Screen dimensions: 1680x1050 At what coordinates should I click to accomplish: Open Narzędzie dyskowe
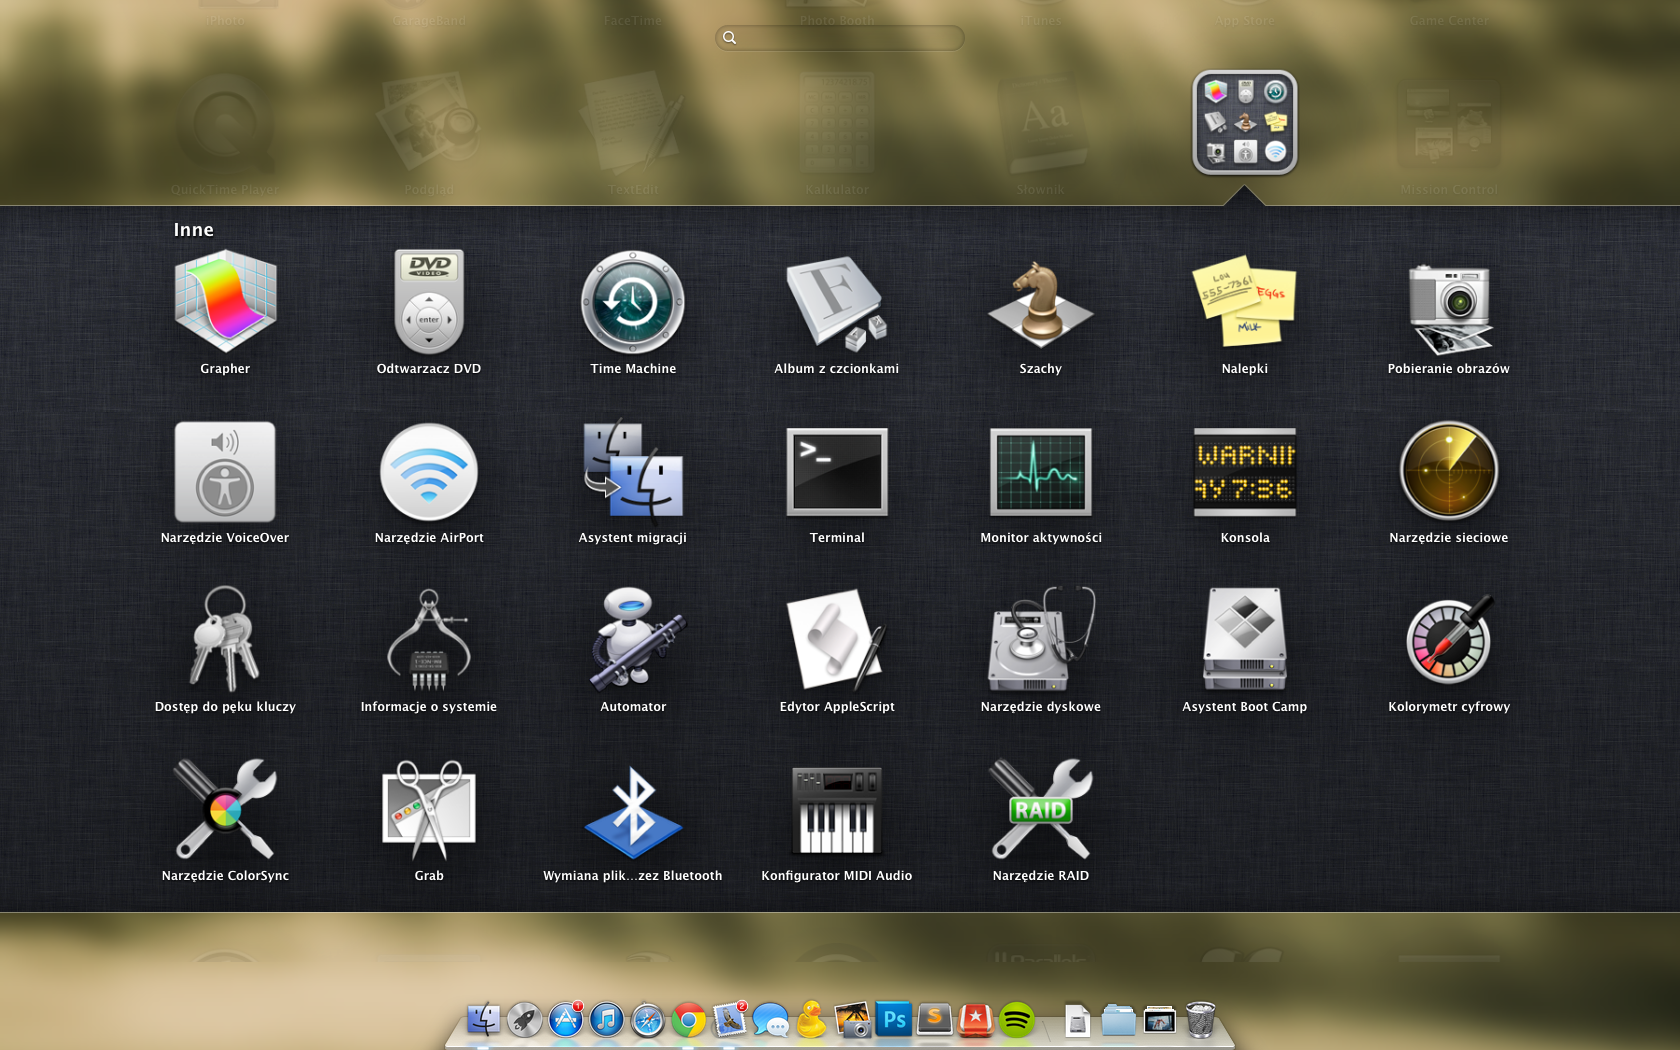(x=1041, y=641)
